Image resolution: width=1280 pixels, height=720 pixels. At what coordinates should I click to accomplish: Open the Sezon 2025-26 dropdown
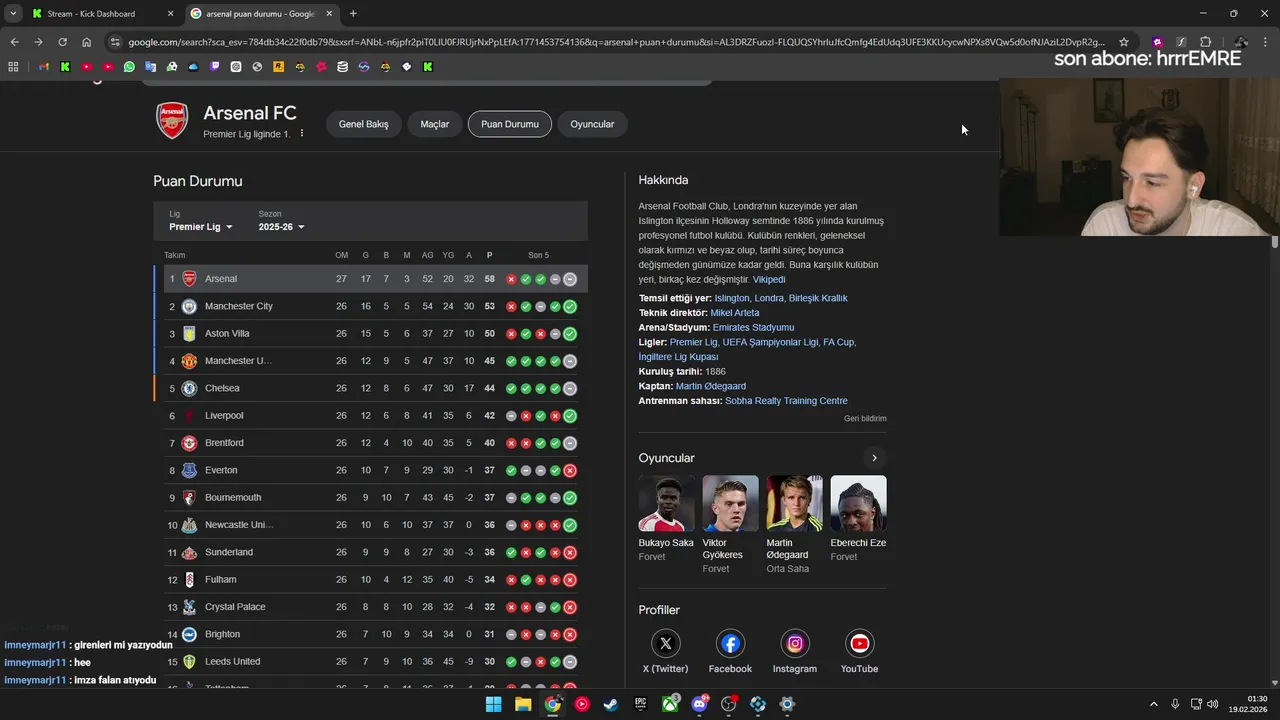(x=281, y=227)
